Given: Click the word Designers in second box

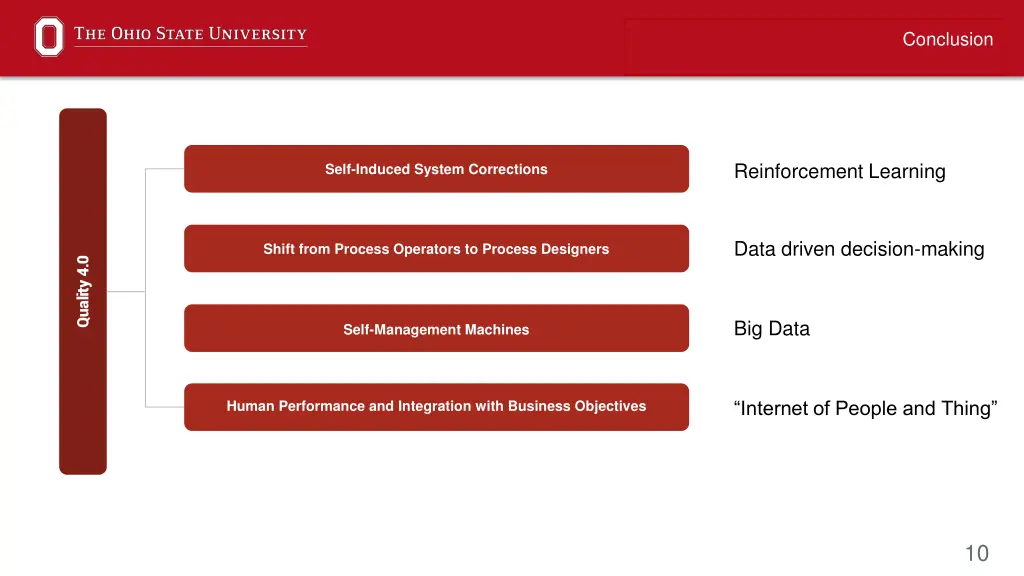Looking at the screenshot, I should click(575, 249).
